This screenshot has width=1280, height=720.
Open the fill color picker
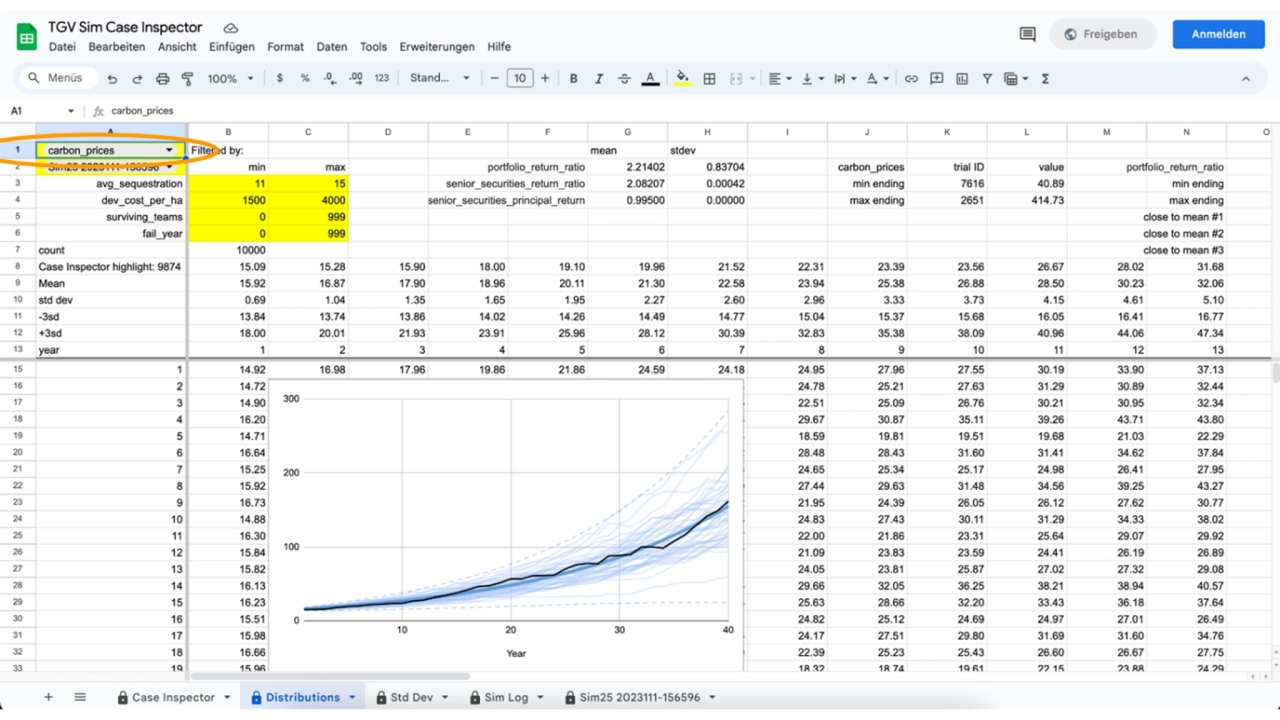683,78
